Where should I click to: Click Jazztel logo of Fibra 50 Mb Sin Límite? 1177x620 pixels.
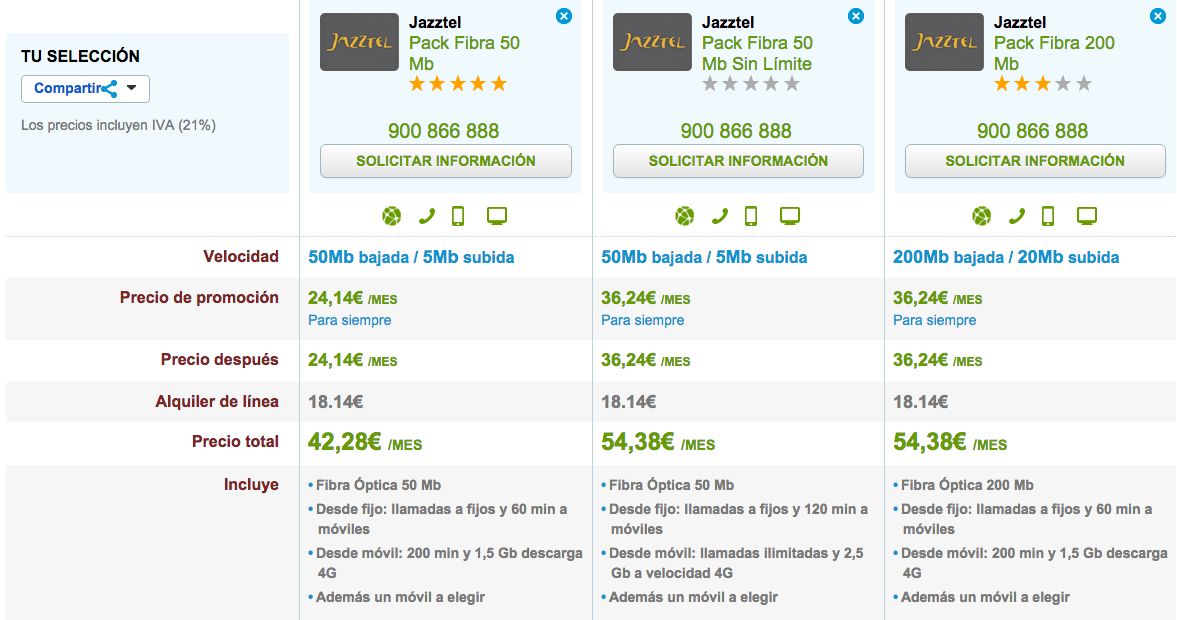tap(652, 42)
